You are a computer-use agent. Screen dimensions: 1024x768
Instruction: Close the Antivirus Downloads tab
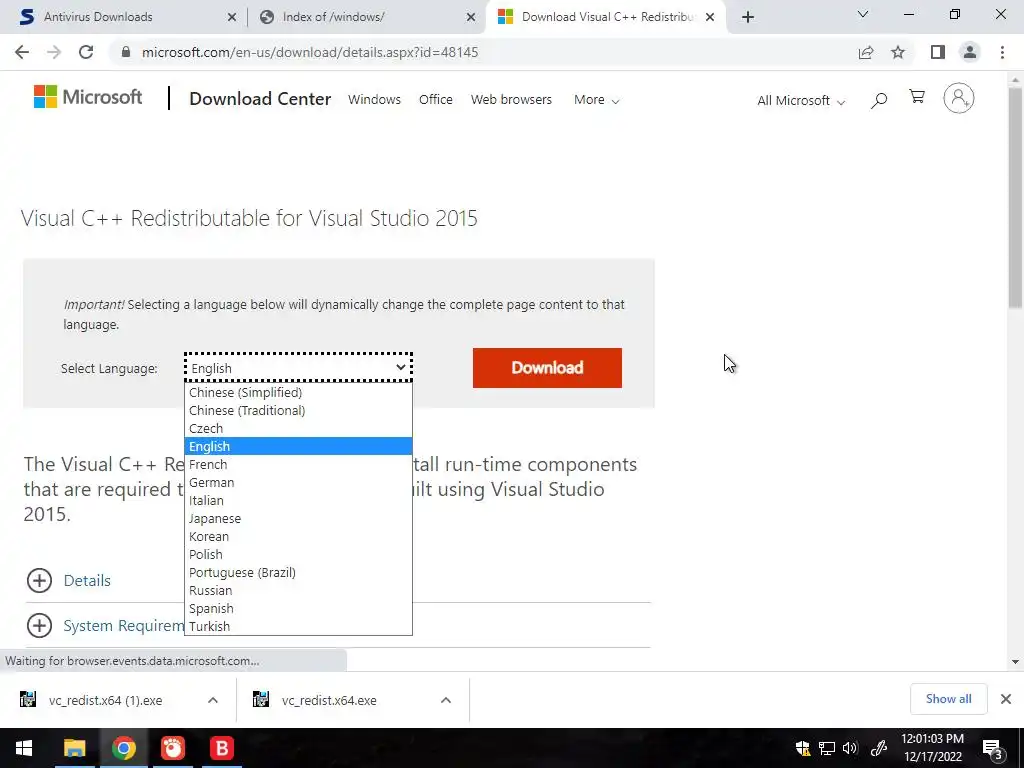[232, 18]
